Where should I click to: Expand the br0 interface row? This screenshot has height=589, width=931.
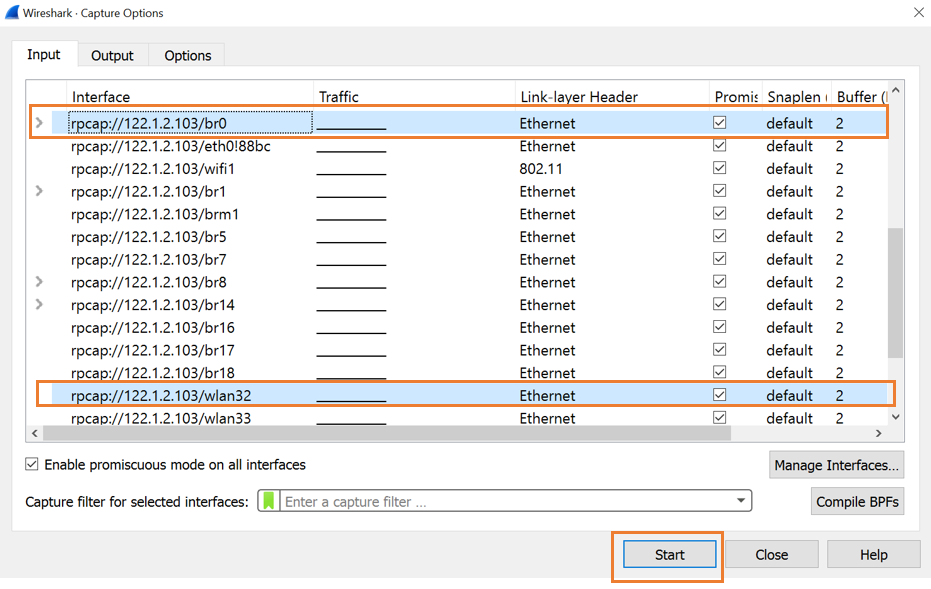pyautogui.click(x=39, y=123)
